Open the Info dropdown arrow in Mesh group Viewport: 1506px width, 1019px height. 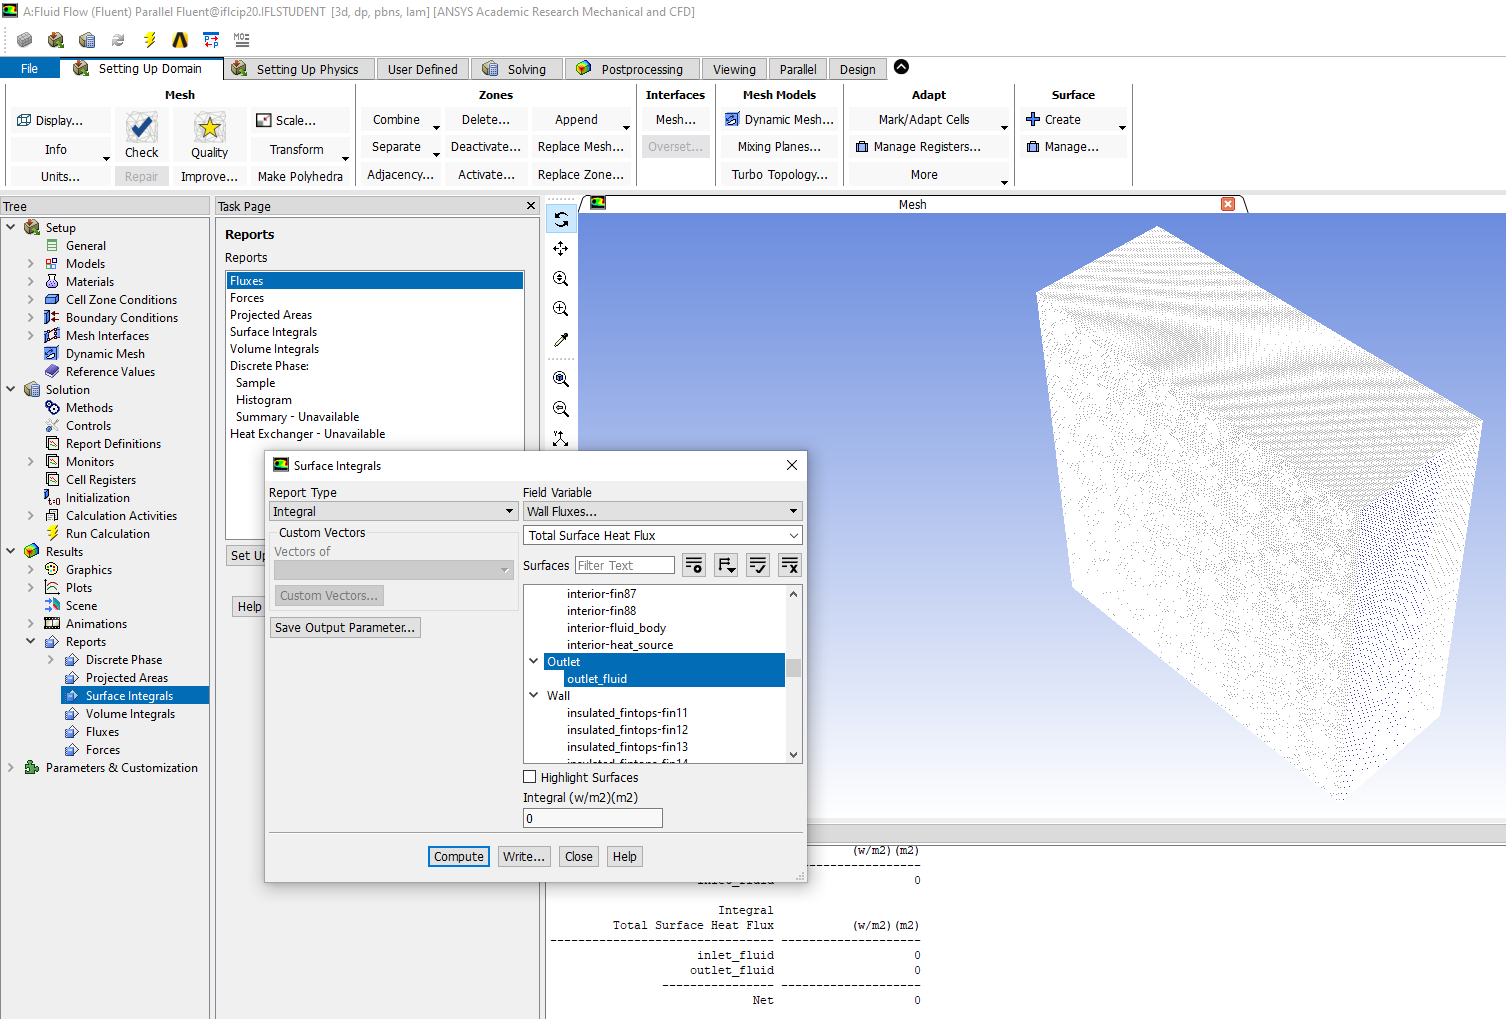tap(106, 157)
